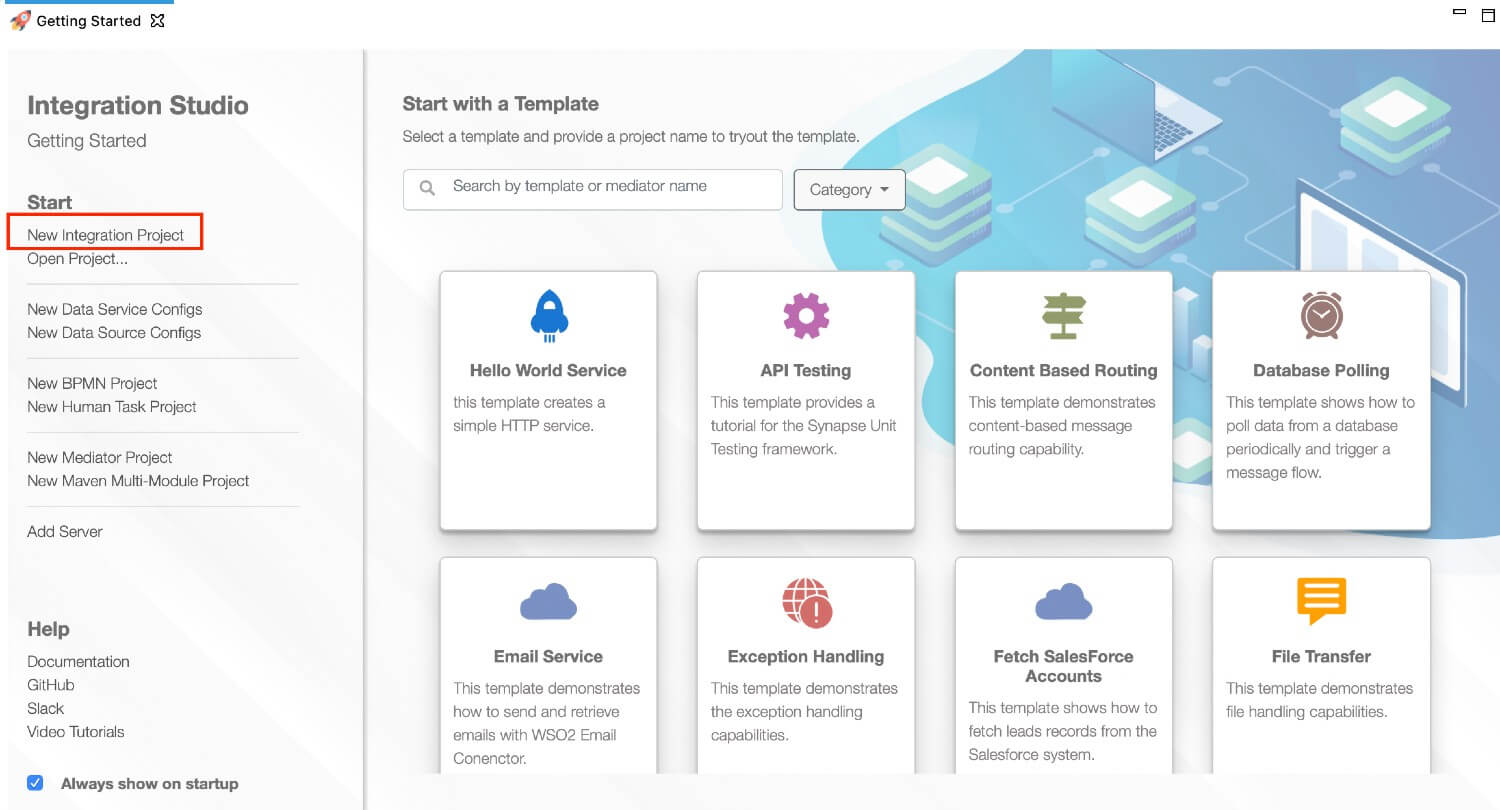This screenshot has height=810, width=1500.
Task: Select the File Transfer message icon
Action: pos(1321,601)
